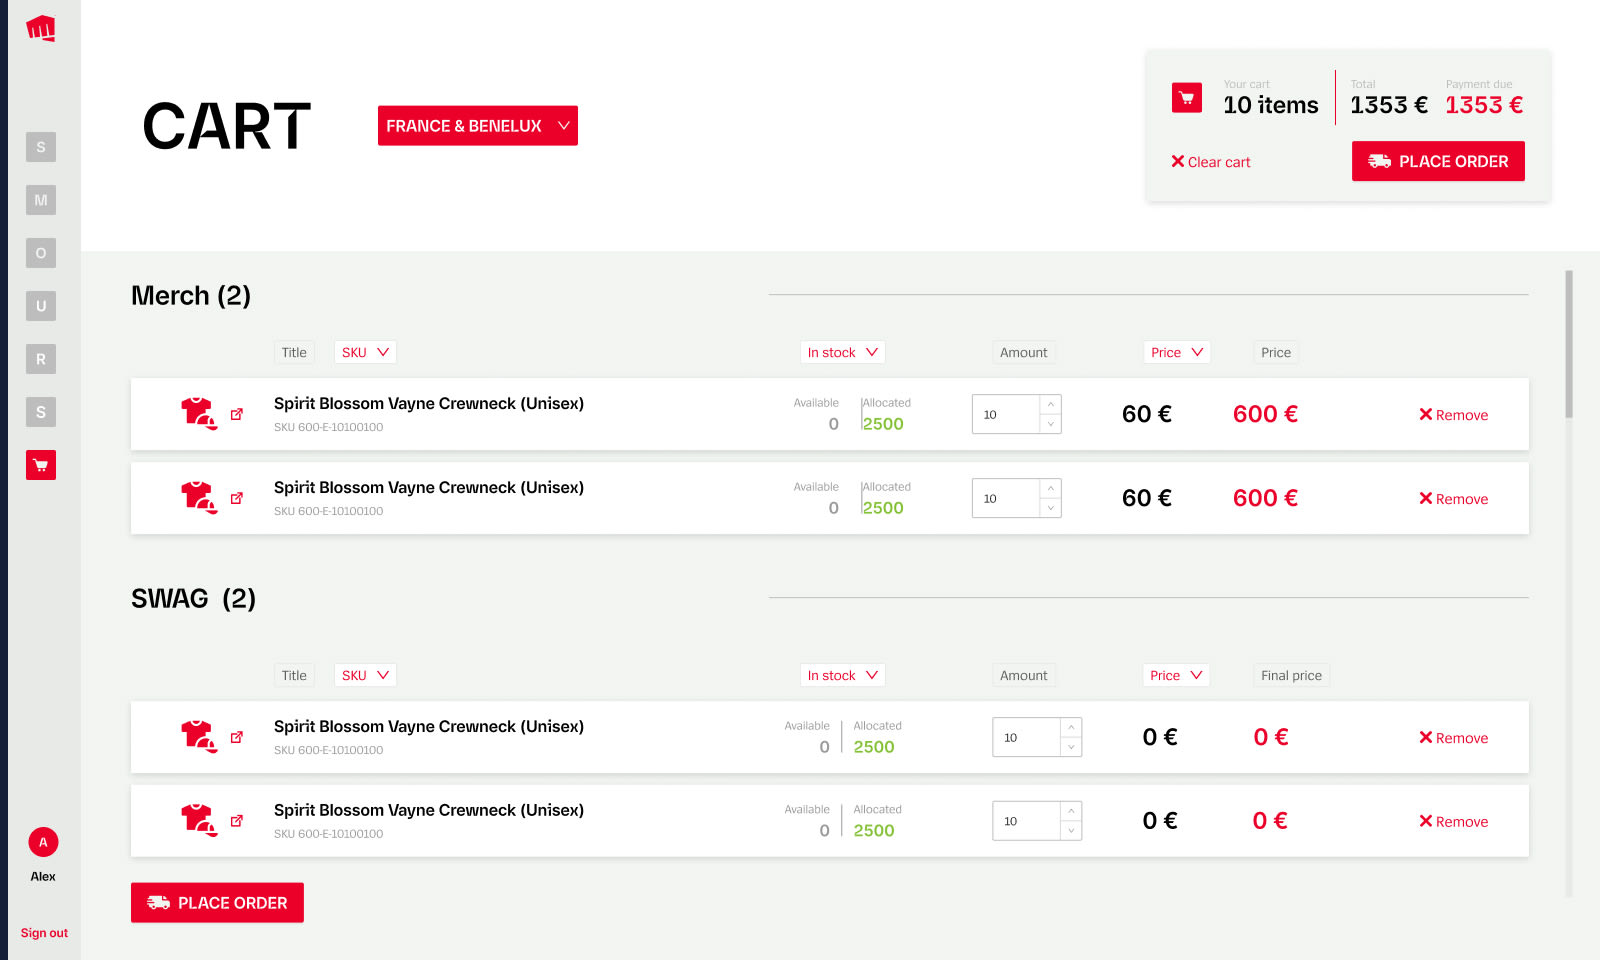
Task: Click the SKU 600-E-10100100 text in second SWAG row
Action: coord(328,834)
